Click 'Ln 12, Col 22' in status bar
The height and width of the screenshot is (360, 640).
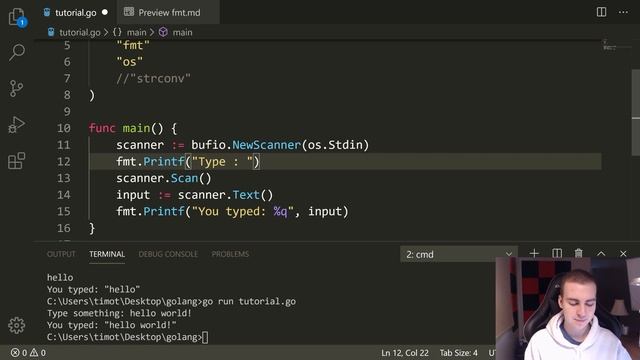point(405,353)
